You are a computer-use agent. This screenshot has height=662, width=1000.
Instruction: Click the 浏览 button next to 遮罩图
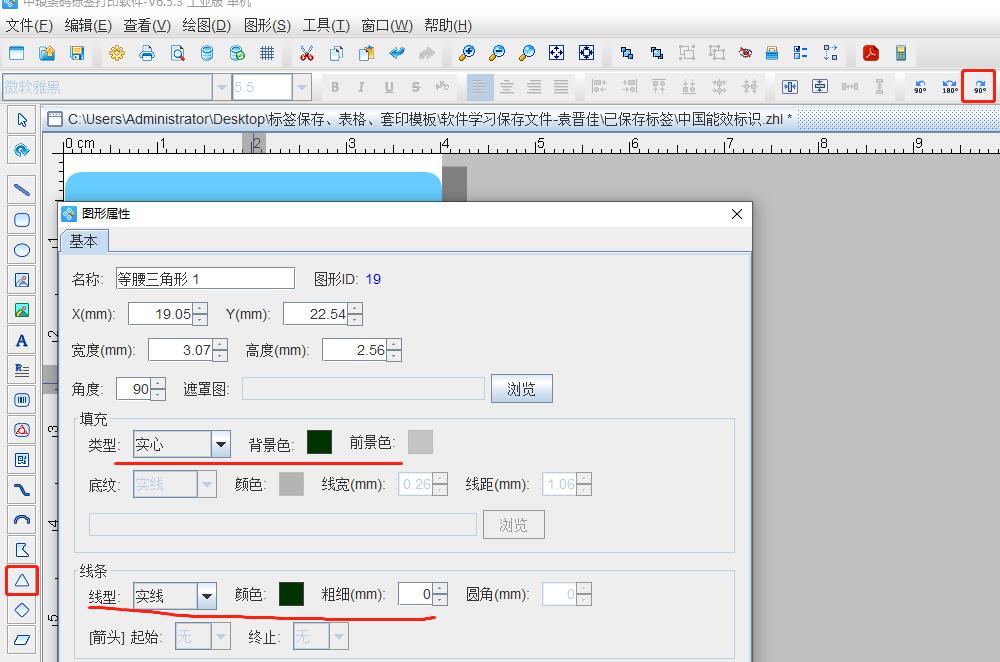[521, 388]
